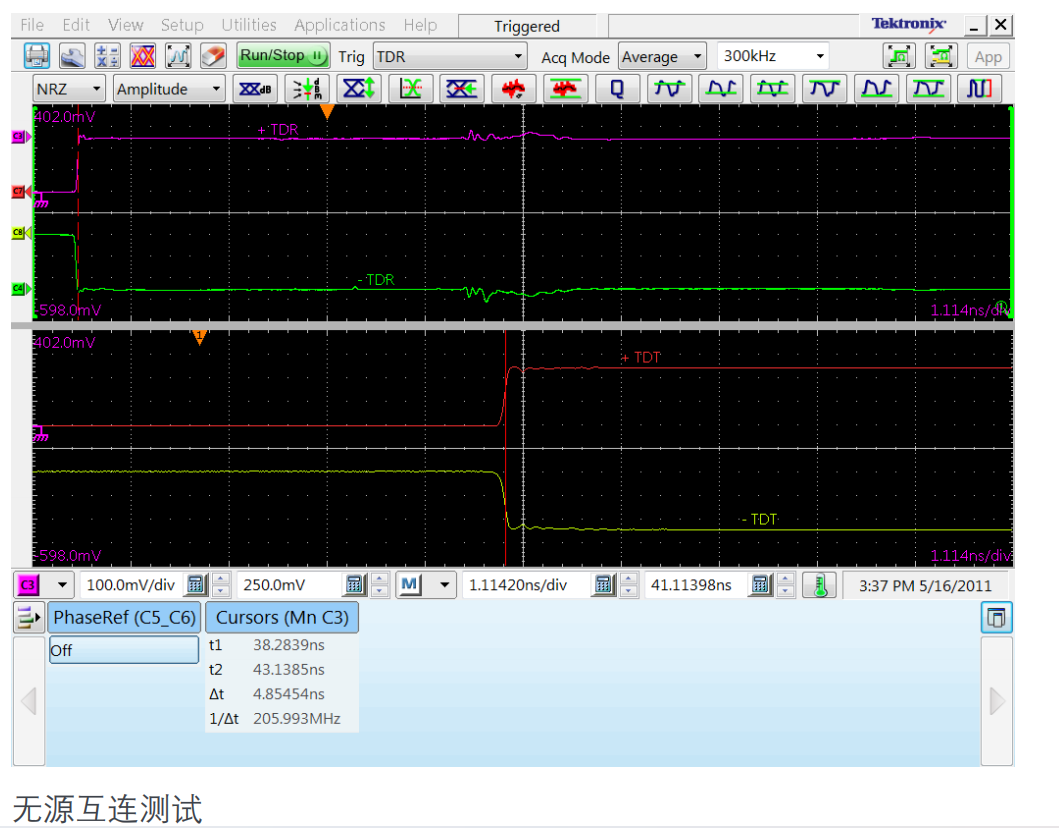Image resolution: width=1059 pixels, height=828 pixels.
Task: Select the Q factor measurement icon
Action: point(617,89)
